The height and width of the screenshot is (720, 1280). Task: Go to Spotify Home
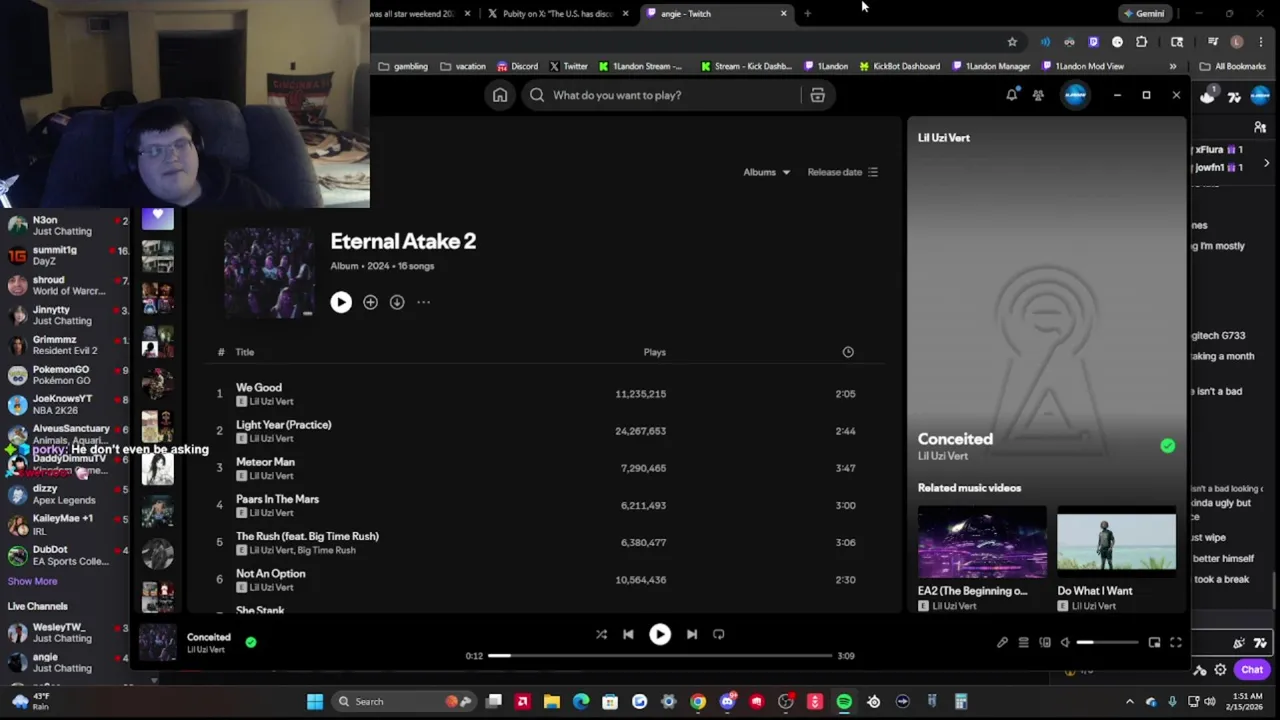pyautogui.click(x=500, y=95)
